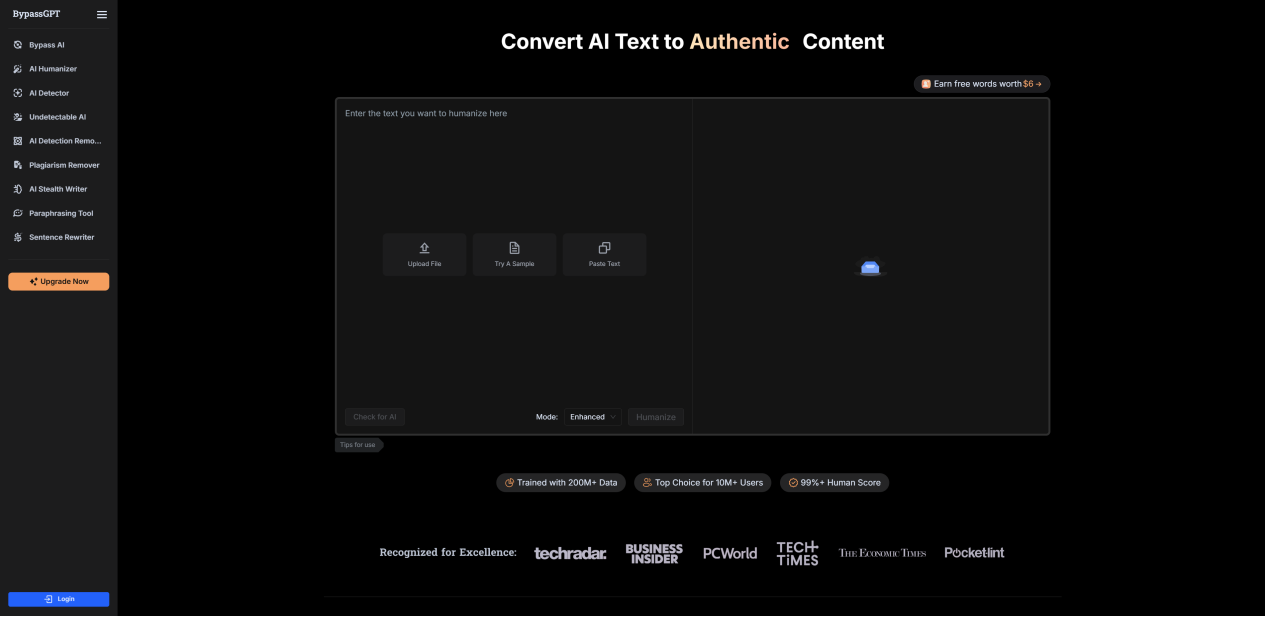1265x620 pixels.
Task: Open AI Stealth Writer tool
Action: pos(59,189)
